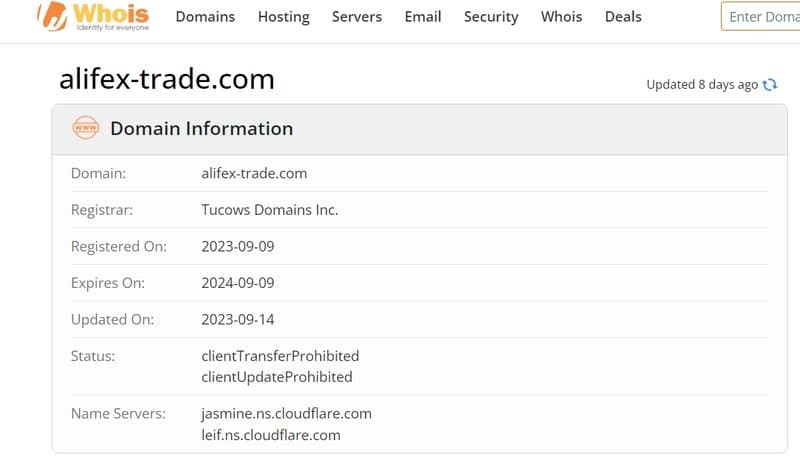
Task: Select the Domain value alifex-trade.com in the table
Action: tap(254, 173)
